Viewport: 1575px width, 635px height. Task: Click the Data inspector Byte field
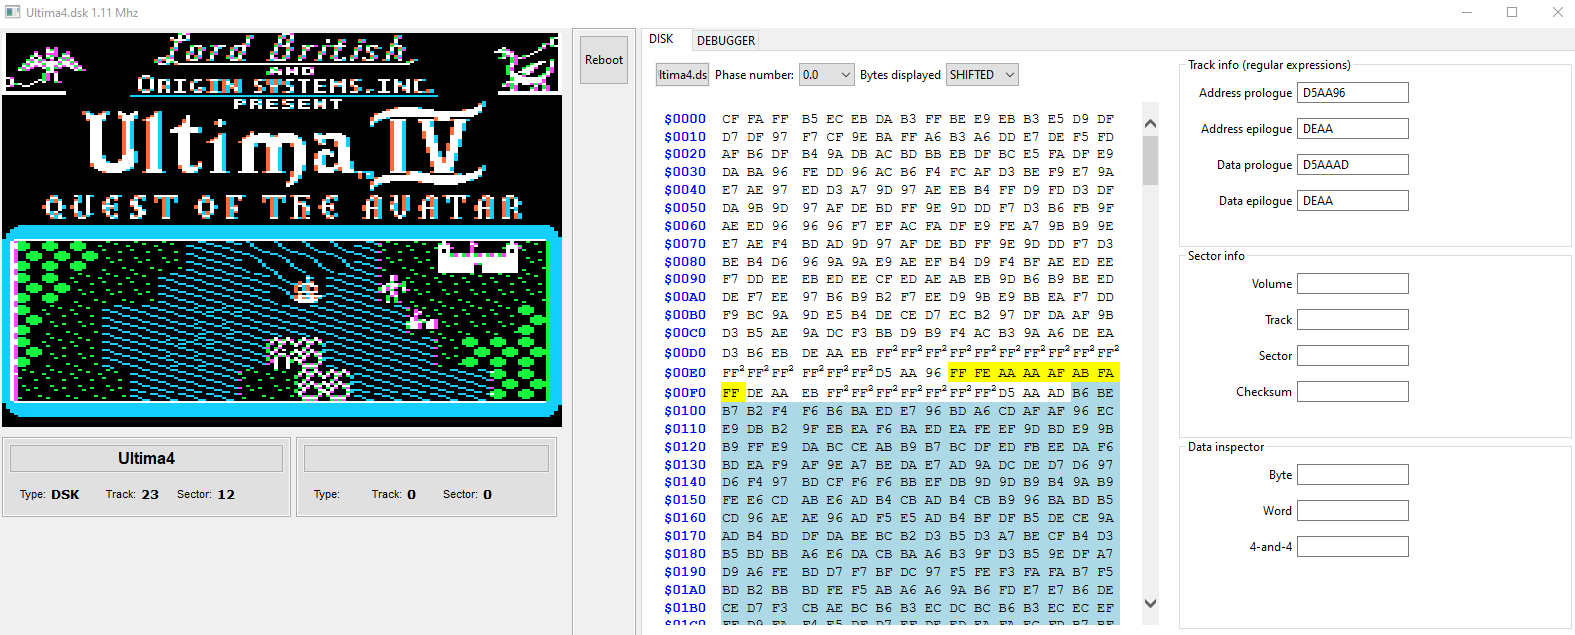[1353, 475]
